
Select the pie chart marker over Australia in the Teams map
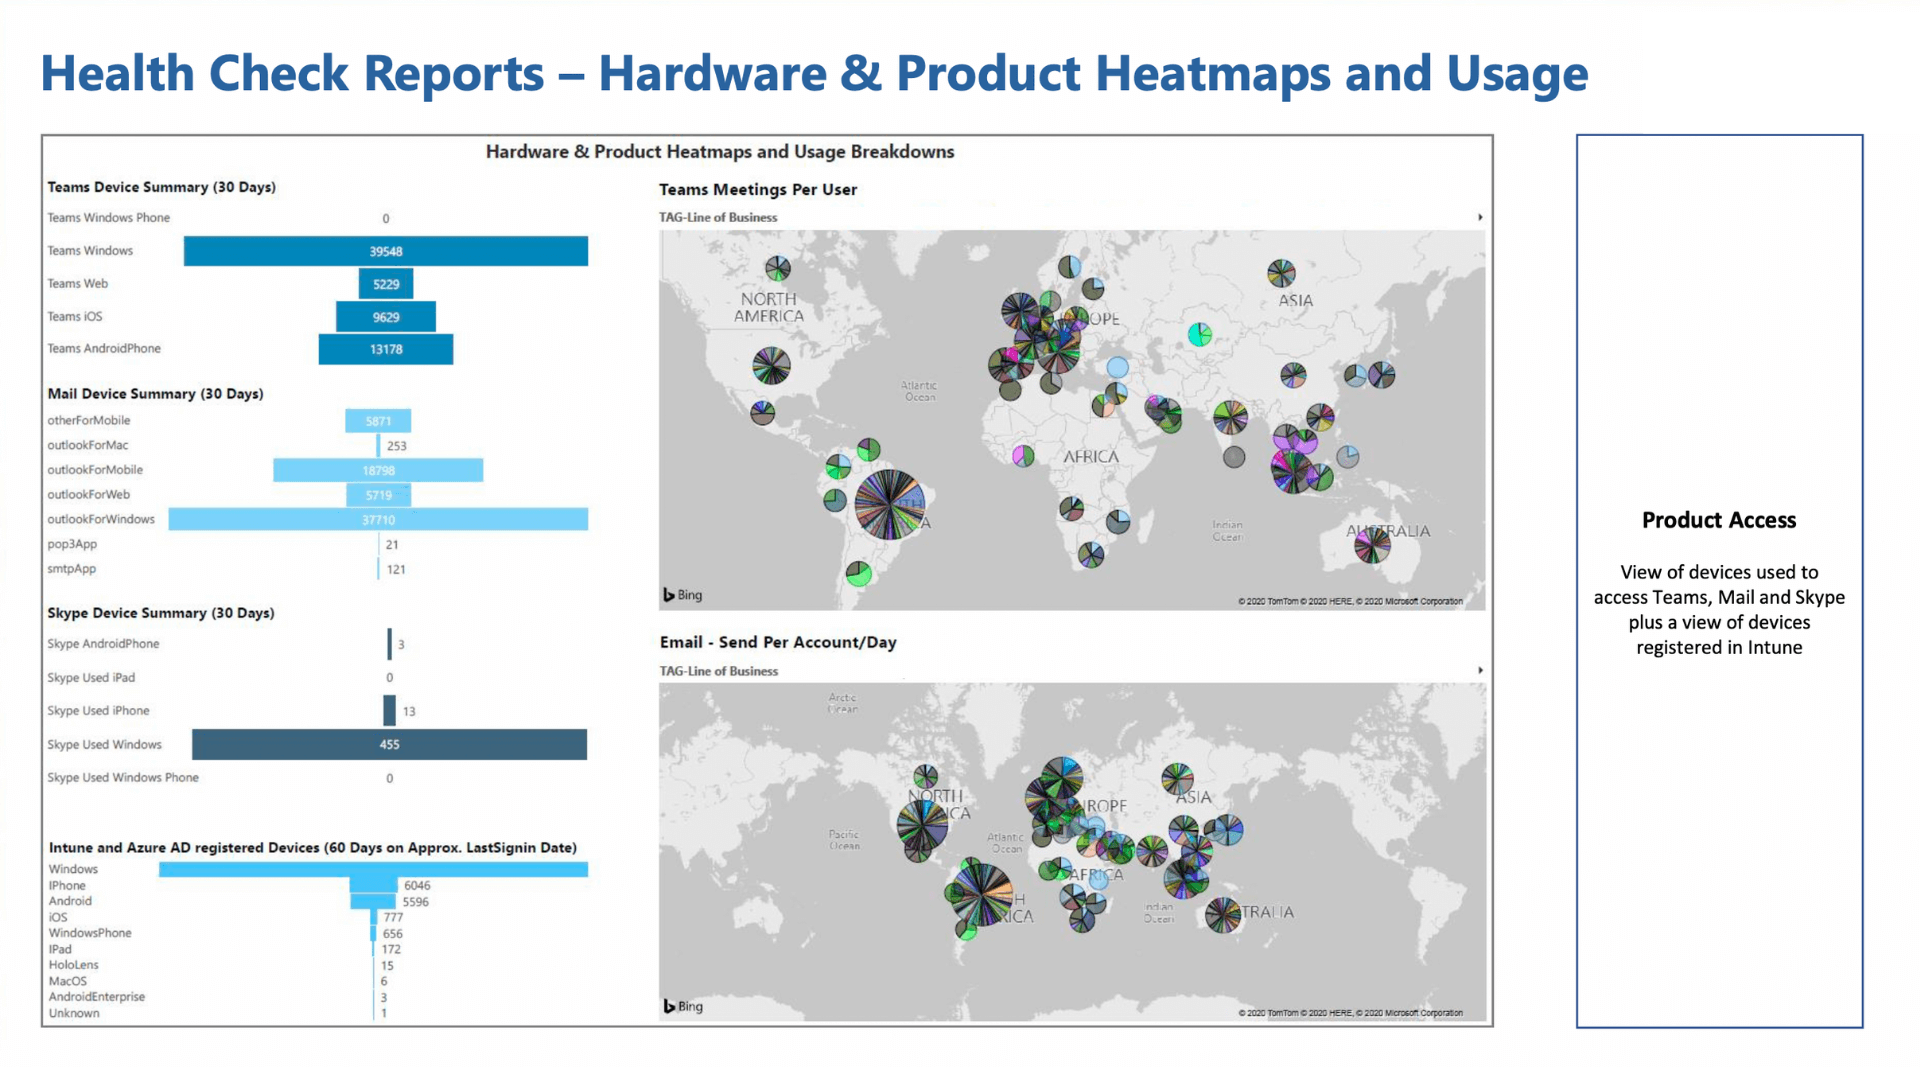[x=1372, y=545]
